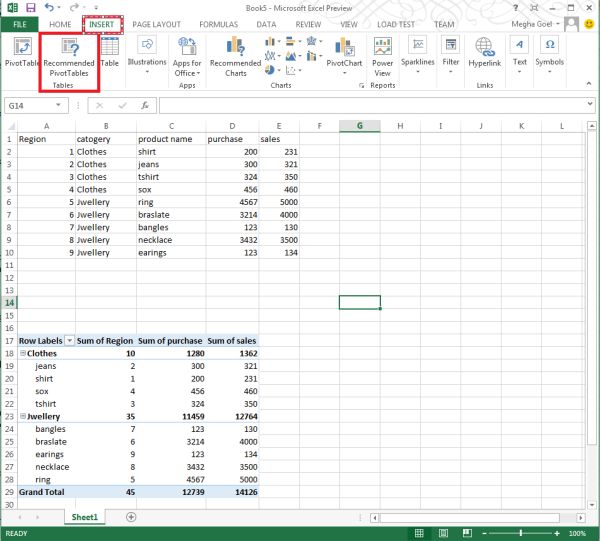Click the Undo arrow in title bar
The width and height of the screenshot is (600, 541).
pos(48,7)
